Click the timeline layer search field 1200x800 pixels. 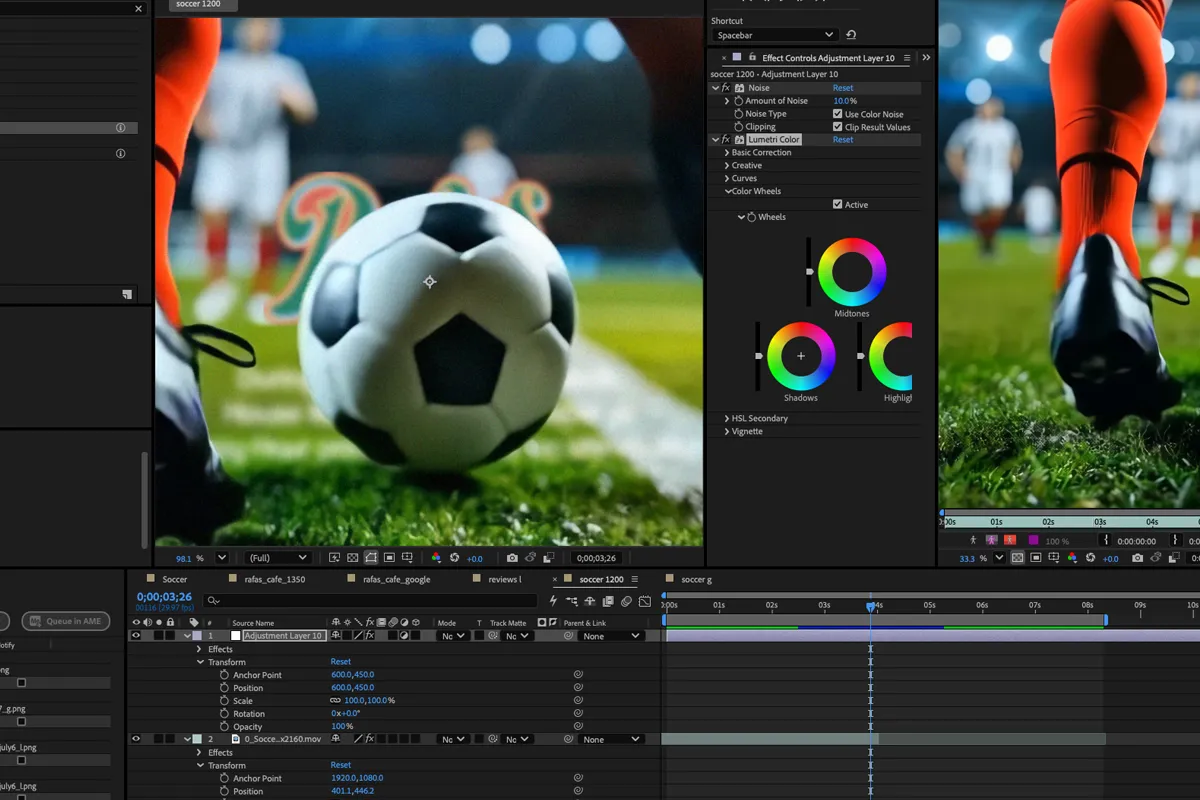point(368,601)
